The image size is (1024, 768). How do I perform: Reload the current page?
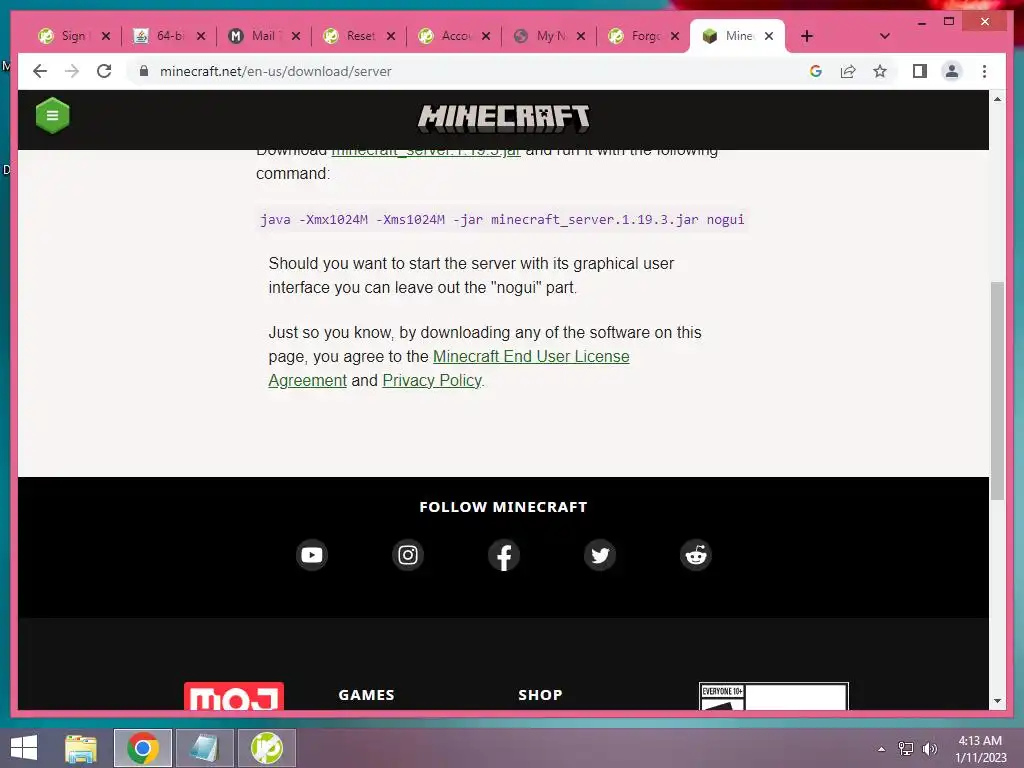pyautogui.click(x=104, y=71)
